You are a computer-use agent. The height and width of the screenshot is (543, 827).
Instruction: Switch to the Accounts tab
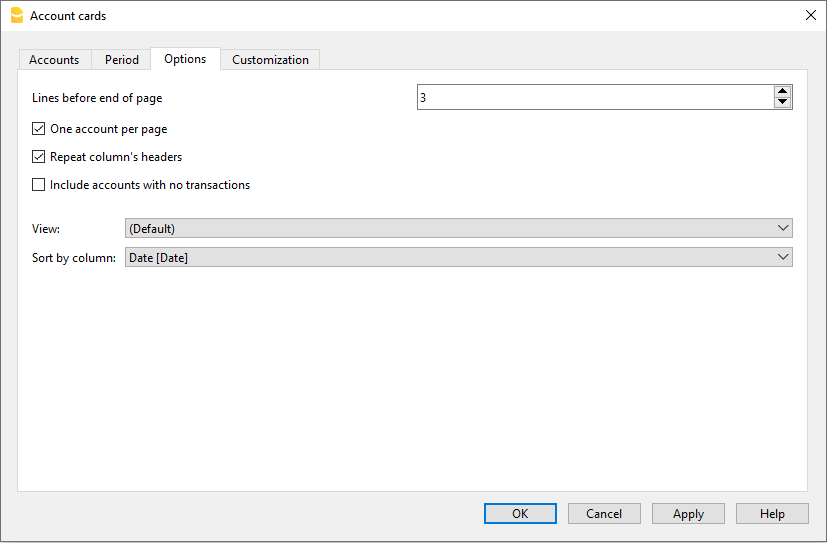coord(54,60)
